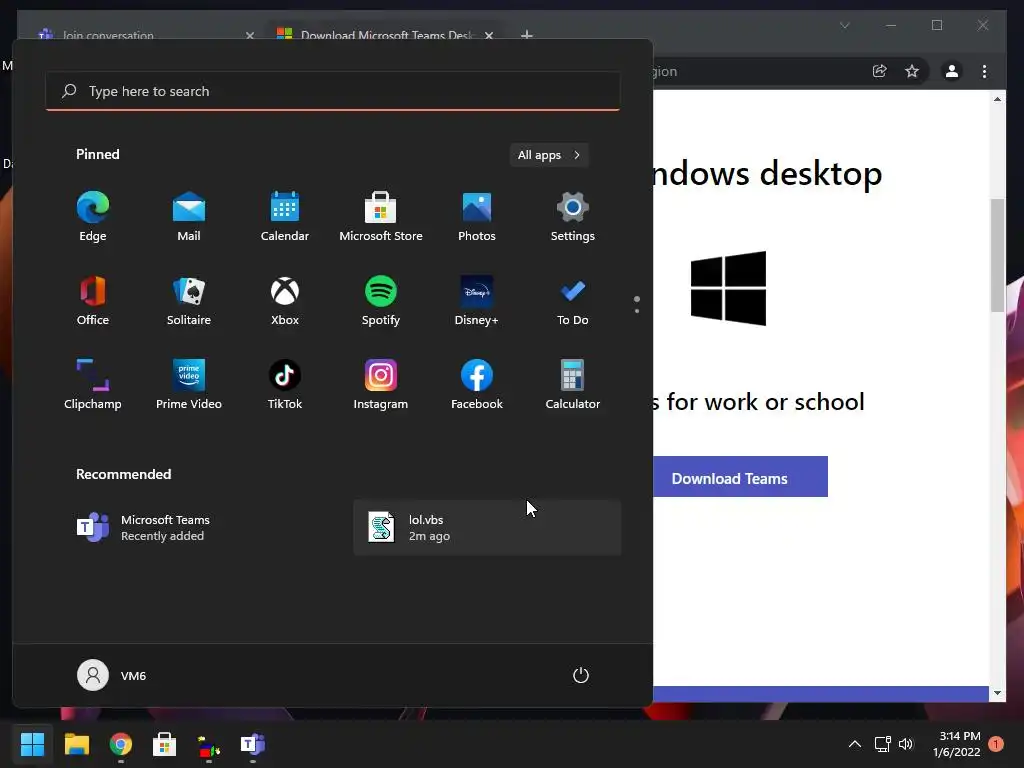Launch TikTok
Viewport: 1024px width, 768px height.
[285, 385]
